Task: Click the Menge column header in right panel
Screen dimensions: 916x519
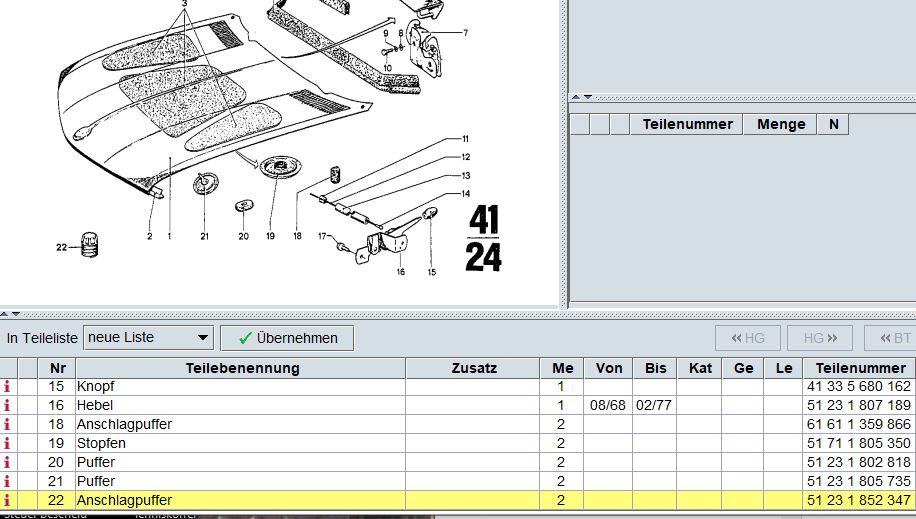Action: coord(781,124)
